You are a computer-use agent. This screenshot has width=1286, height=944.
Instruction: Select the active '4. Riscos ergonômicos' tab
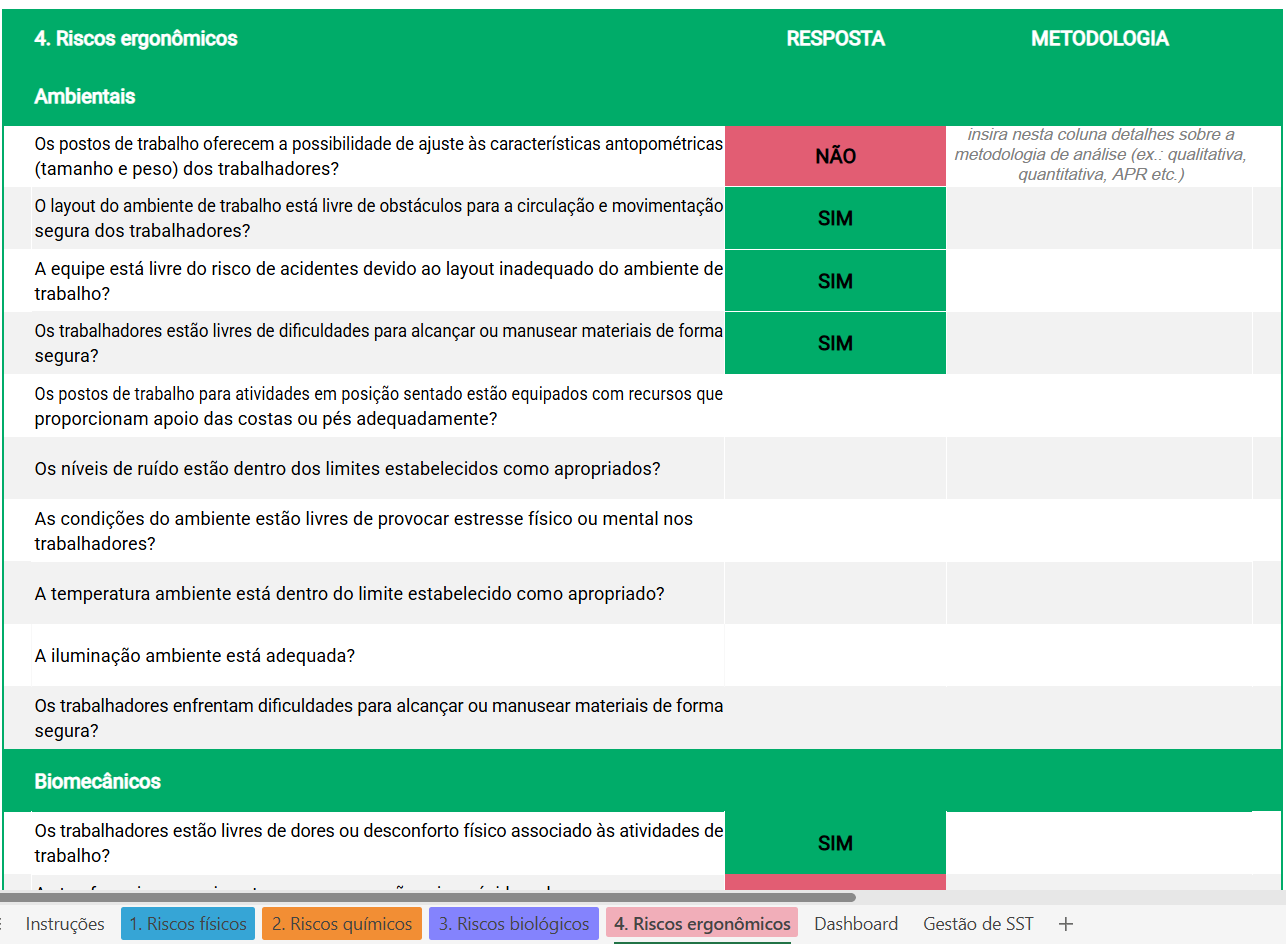point(701,923)
